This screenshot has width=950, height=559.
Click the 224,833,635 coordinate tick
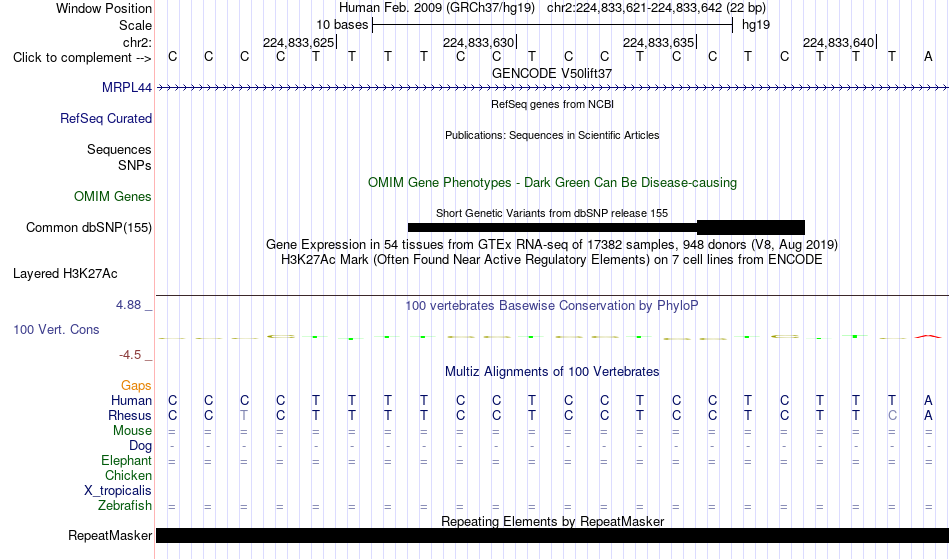pyautogui.click(x=659, y=42)
